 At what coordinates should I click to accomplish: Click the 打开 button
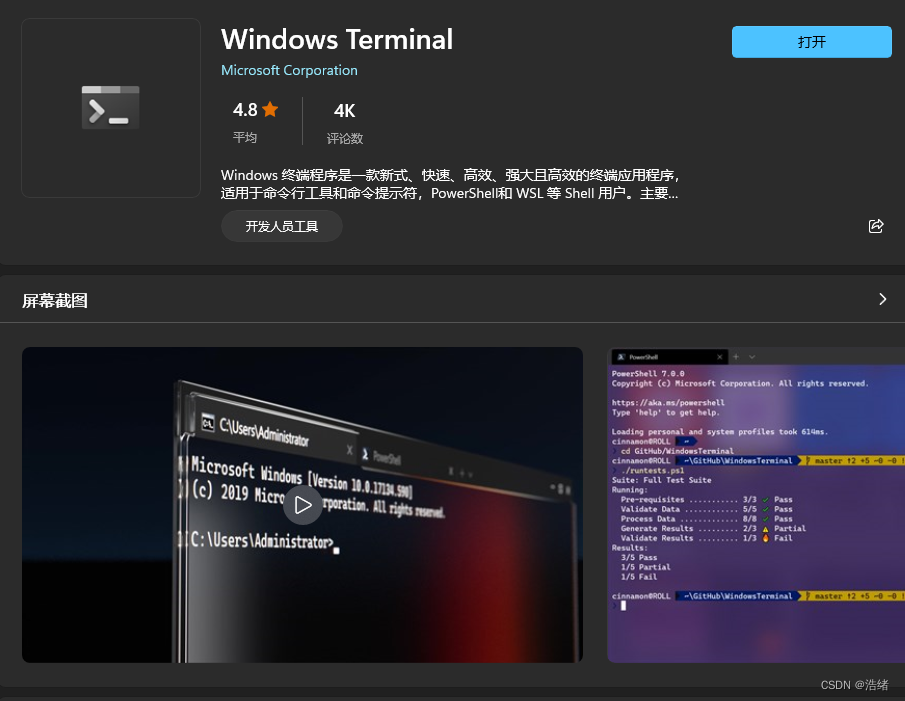811,42
